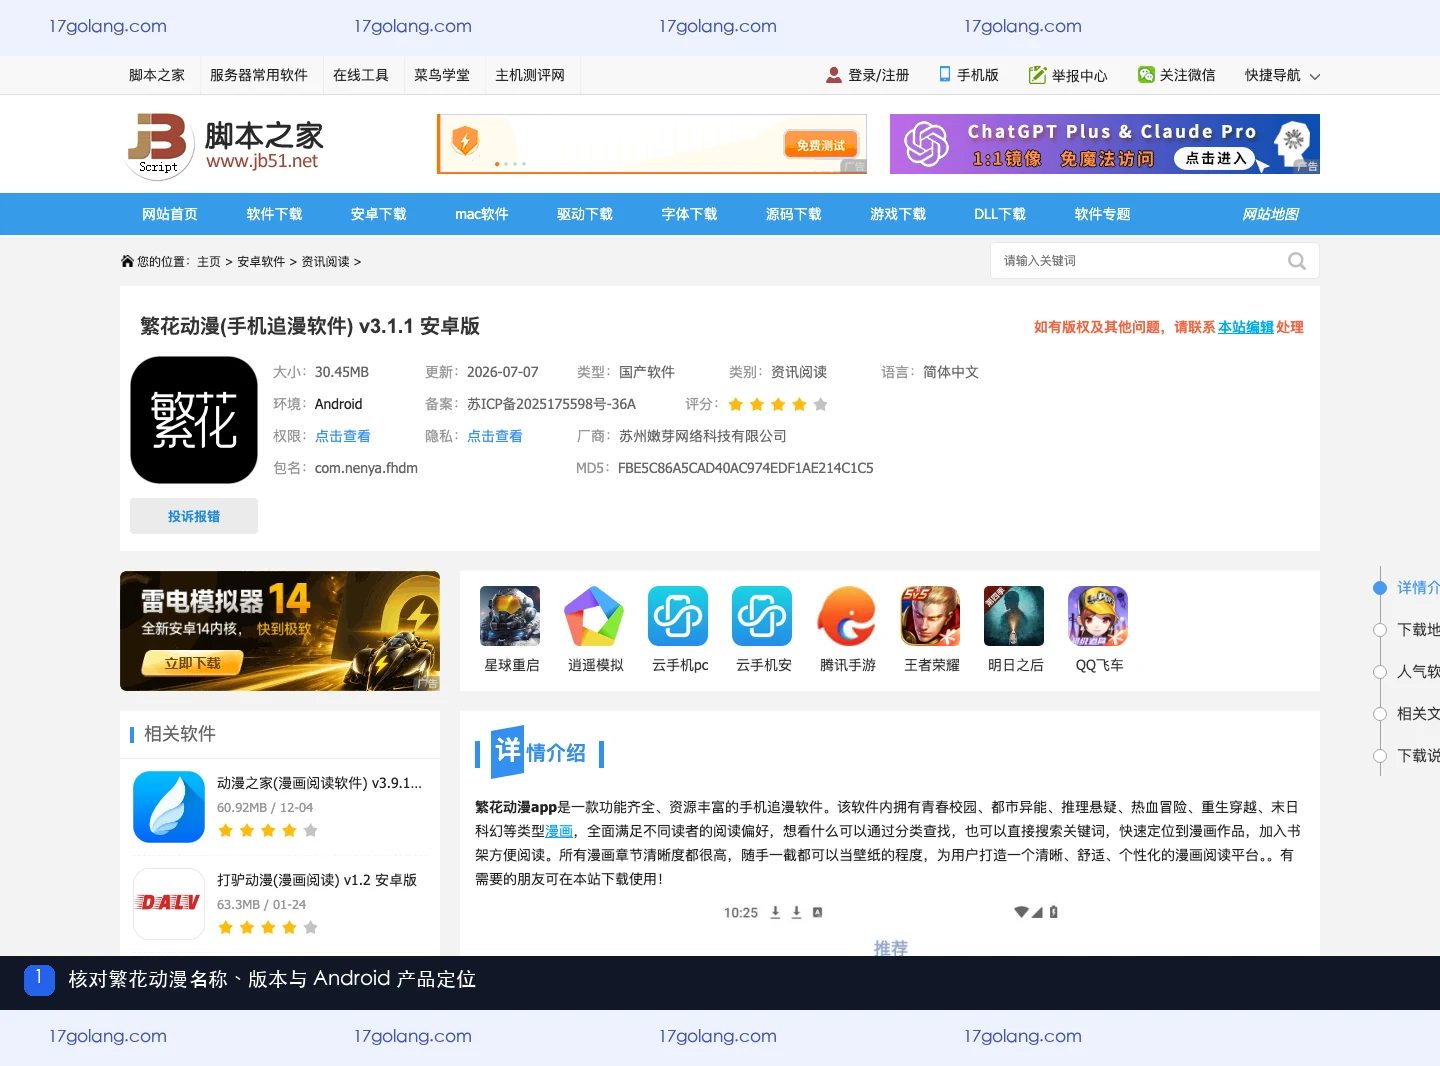Open 网站地图 link in nav bar
Viewport: 1440px width, 1066px height.
coord(1271,214)
